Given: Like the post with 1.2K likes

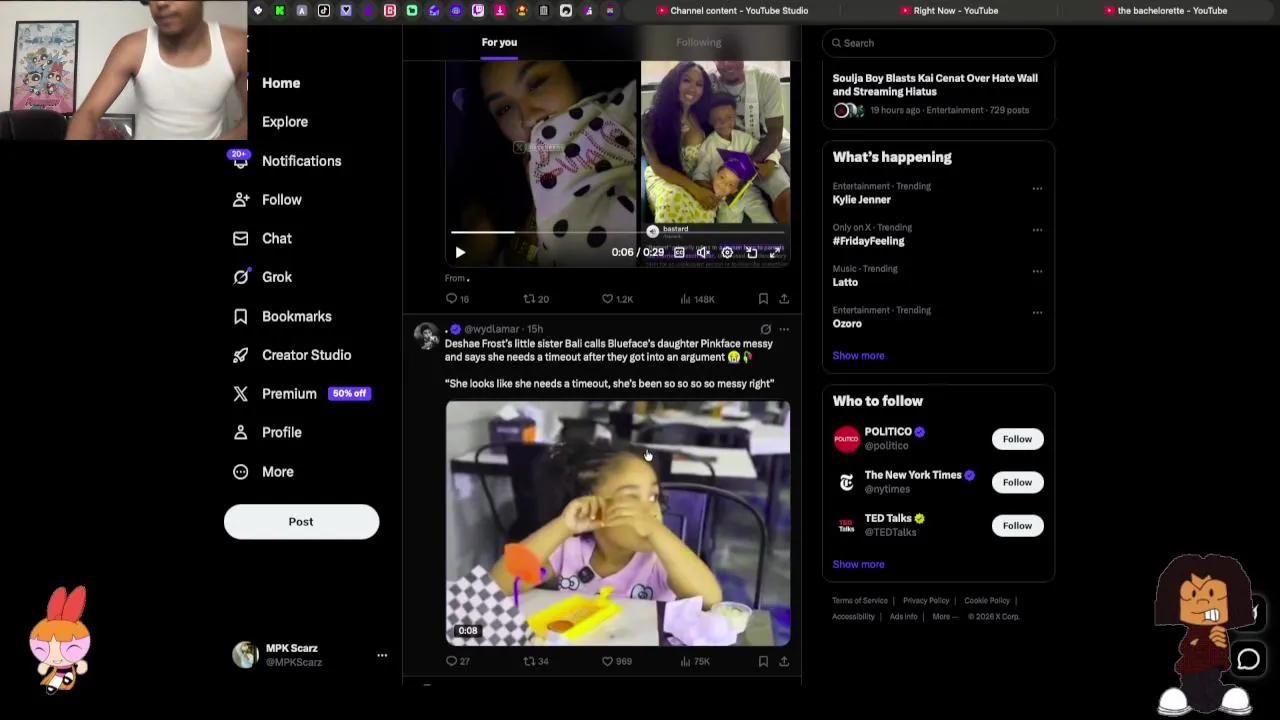Looking at the screenshot, I should coord(617,299).
